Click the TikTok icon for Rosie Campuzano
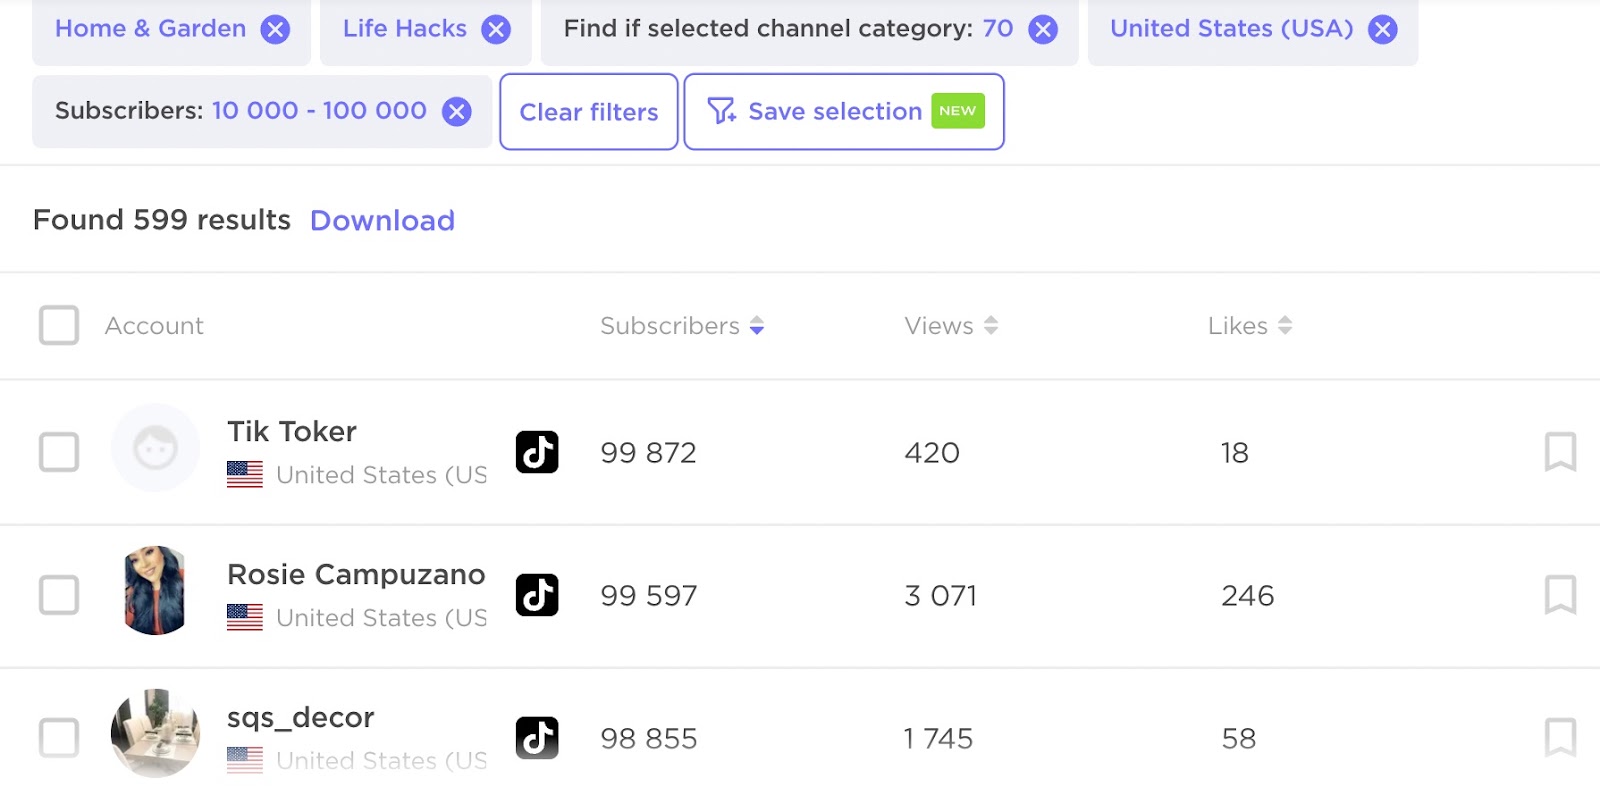This screenshot has width=1600, height=804. (x=537, y=595)
